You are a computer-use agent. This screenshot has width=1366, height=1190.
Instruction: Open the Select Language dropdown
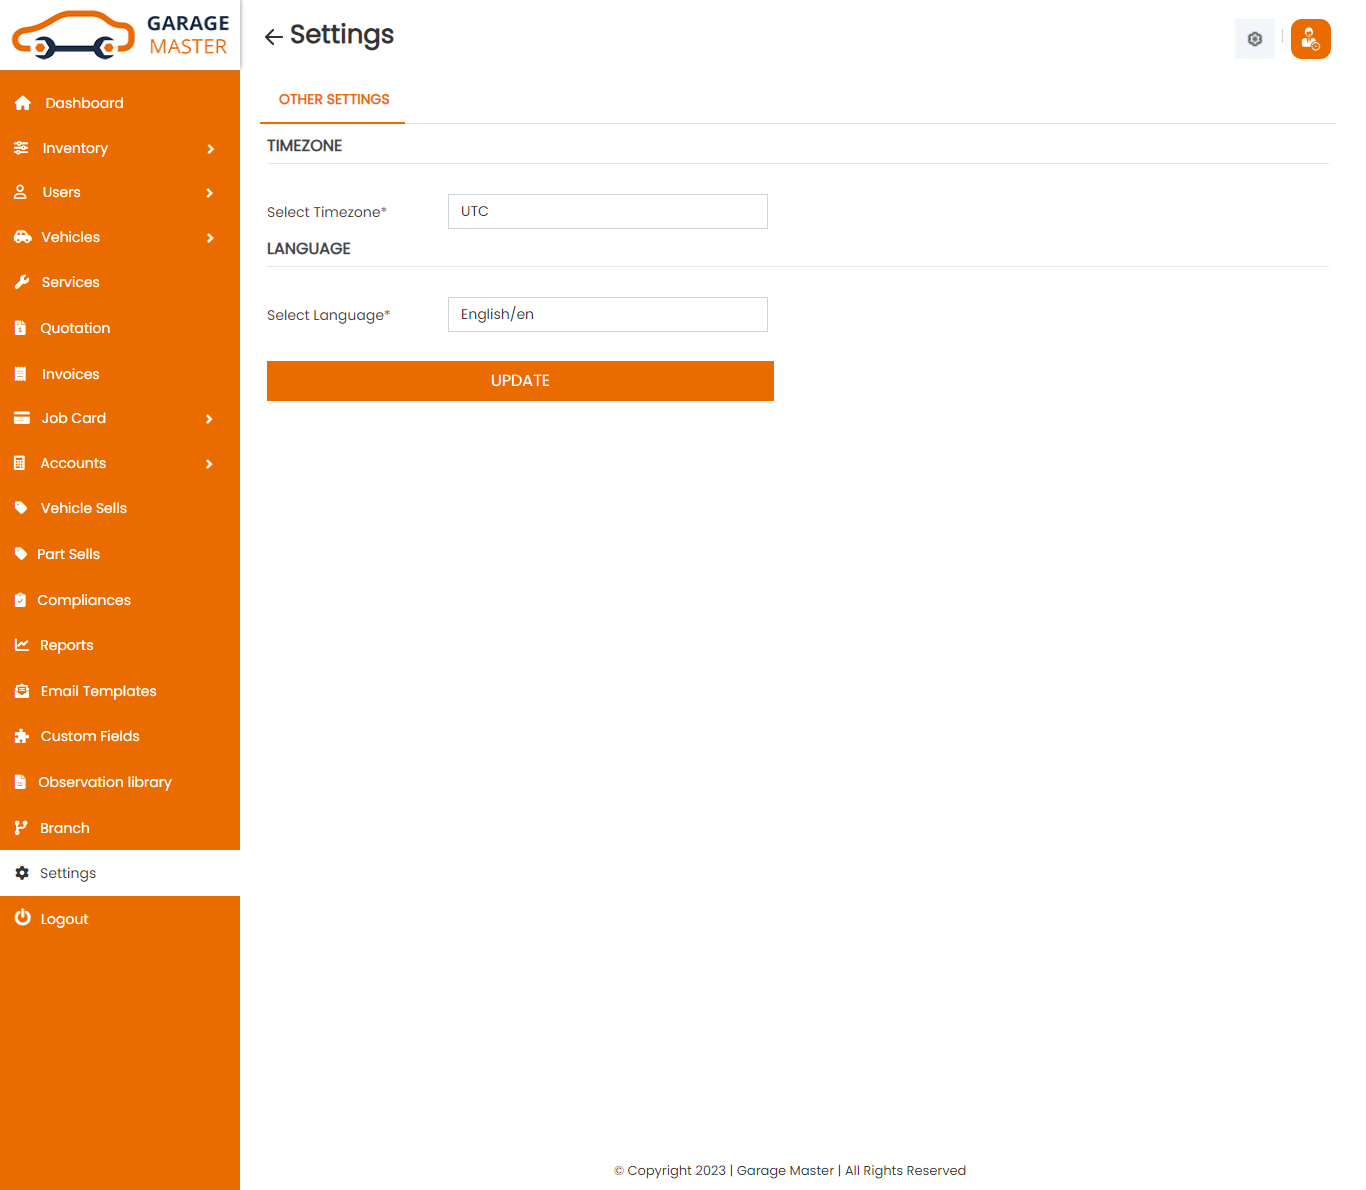point(607,314)
